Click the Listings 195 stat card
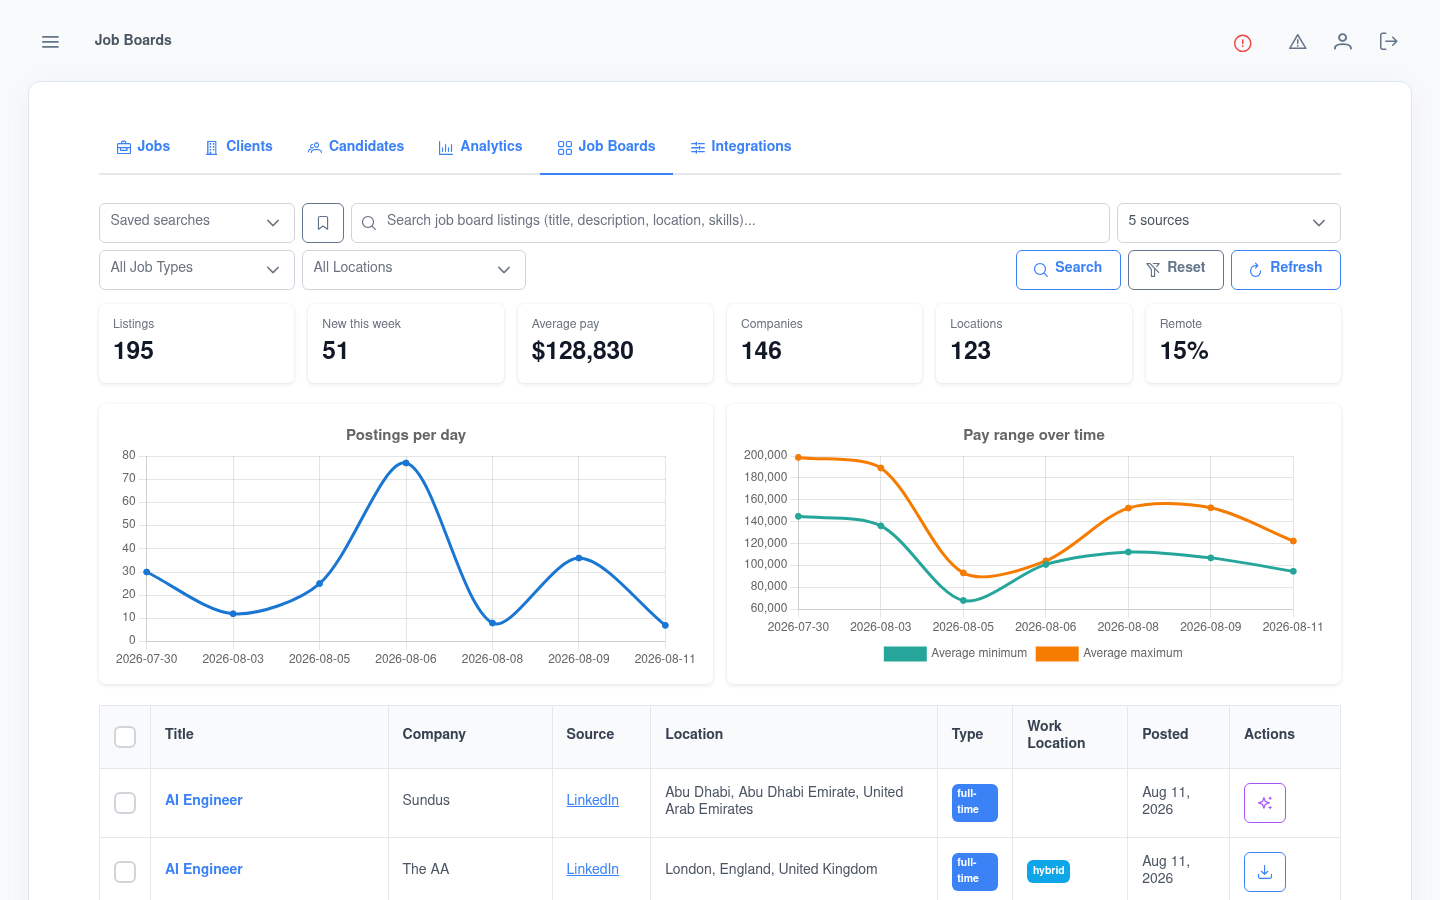Screen dimensions: 1440x900 197,343
